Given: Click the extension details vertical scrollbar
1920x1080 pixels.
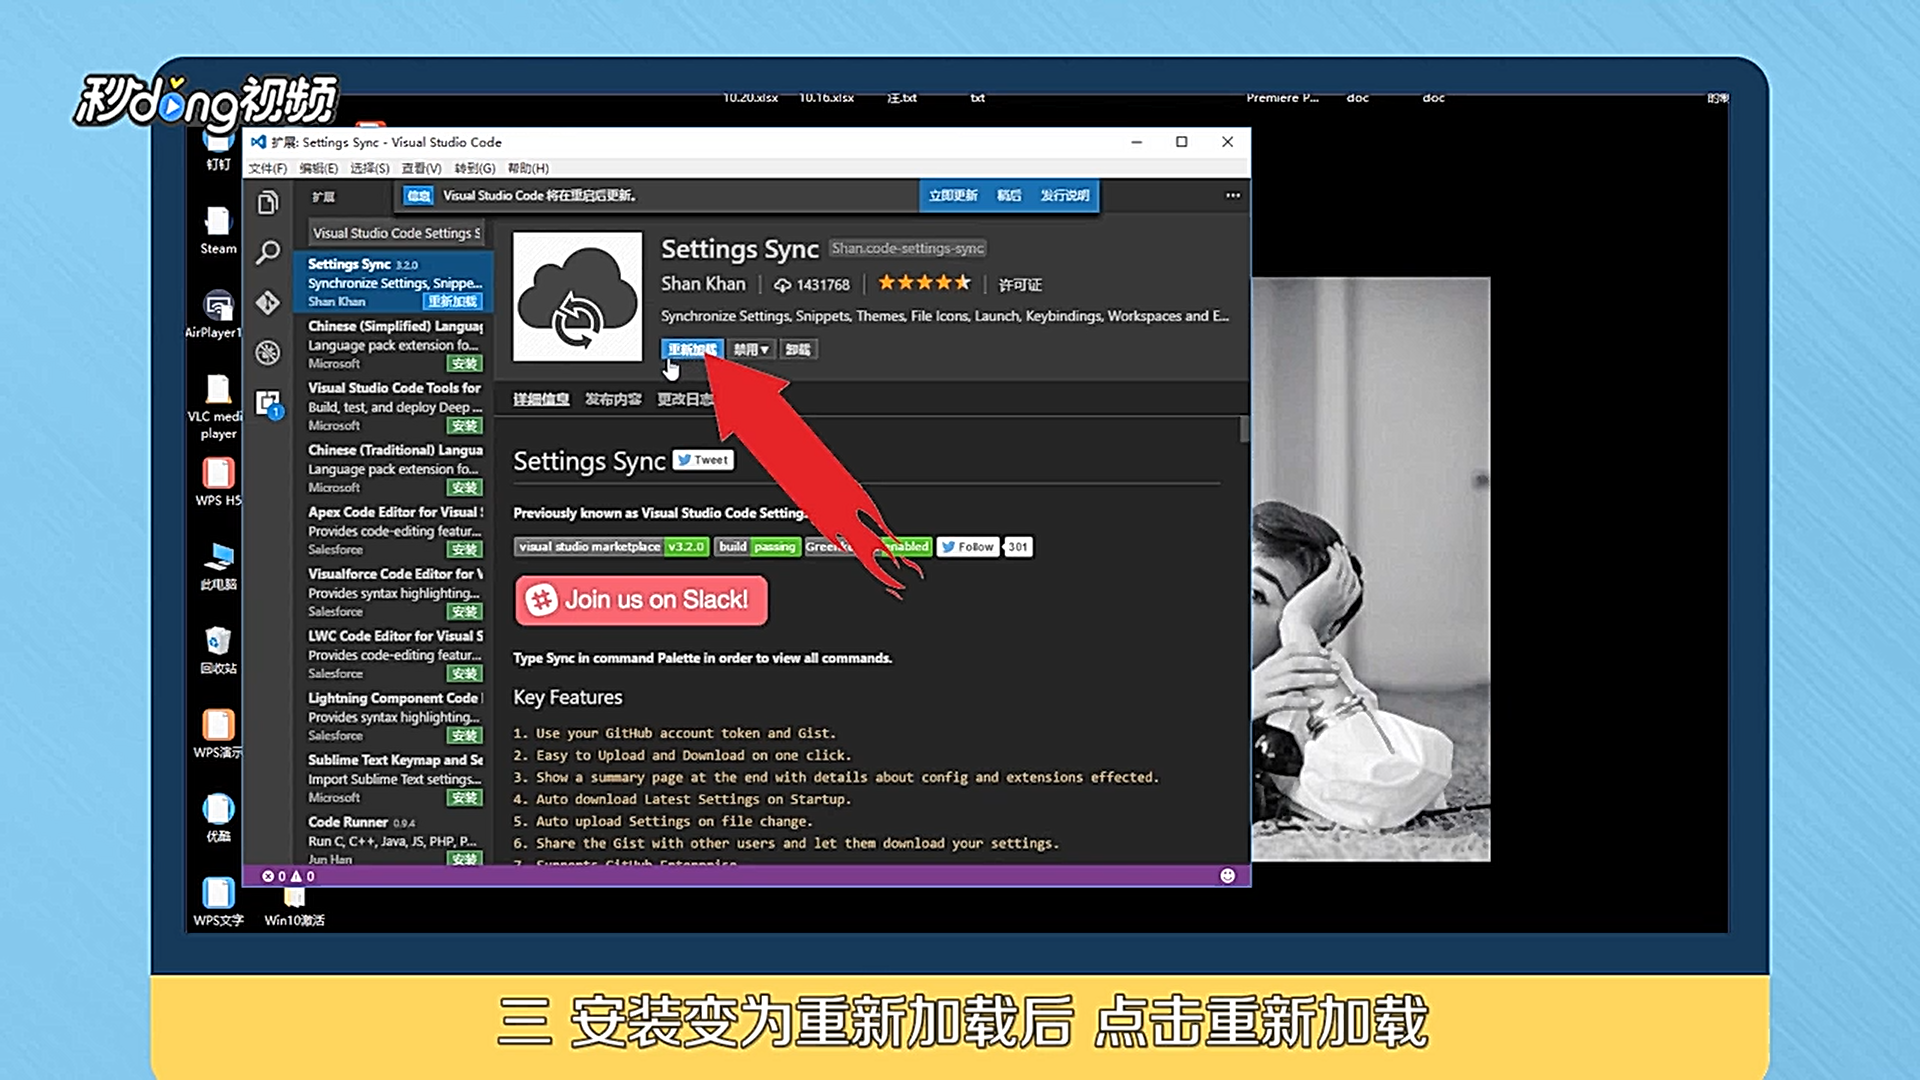Looking at the screenshot, I should pos(1244,429).
